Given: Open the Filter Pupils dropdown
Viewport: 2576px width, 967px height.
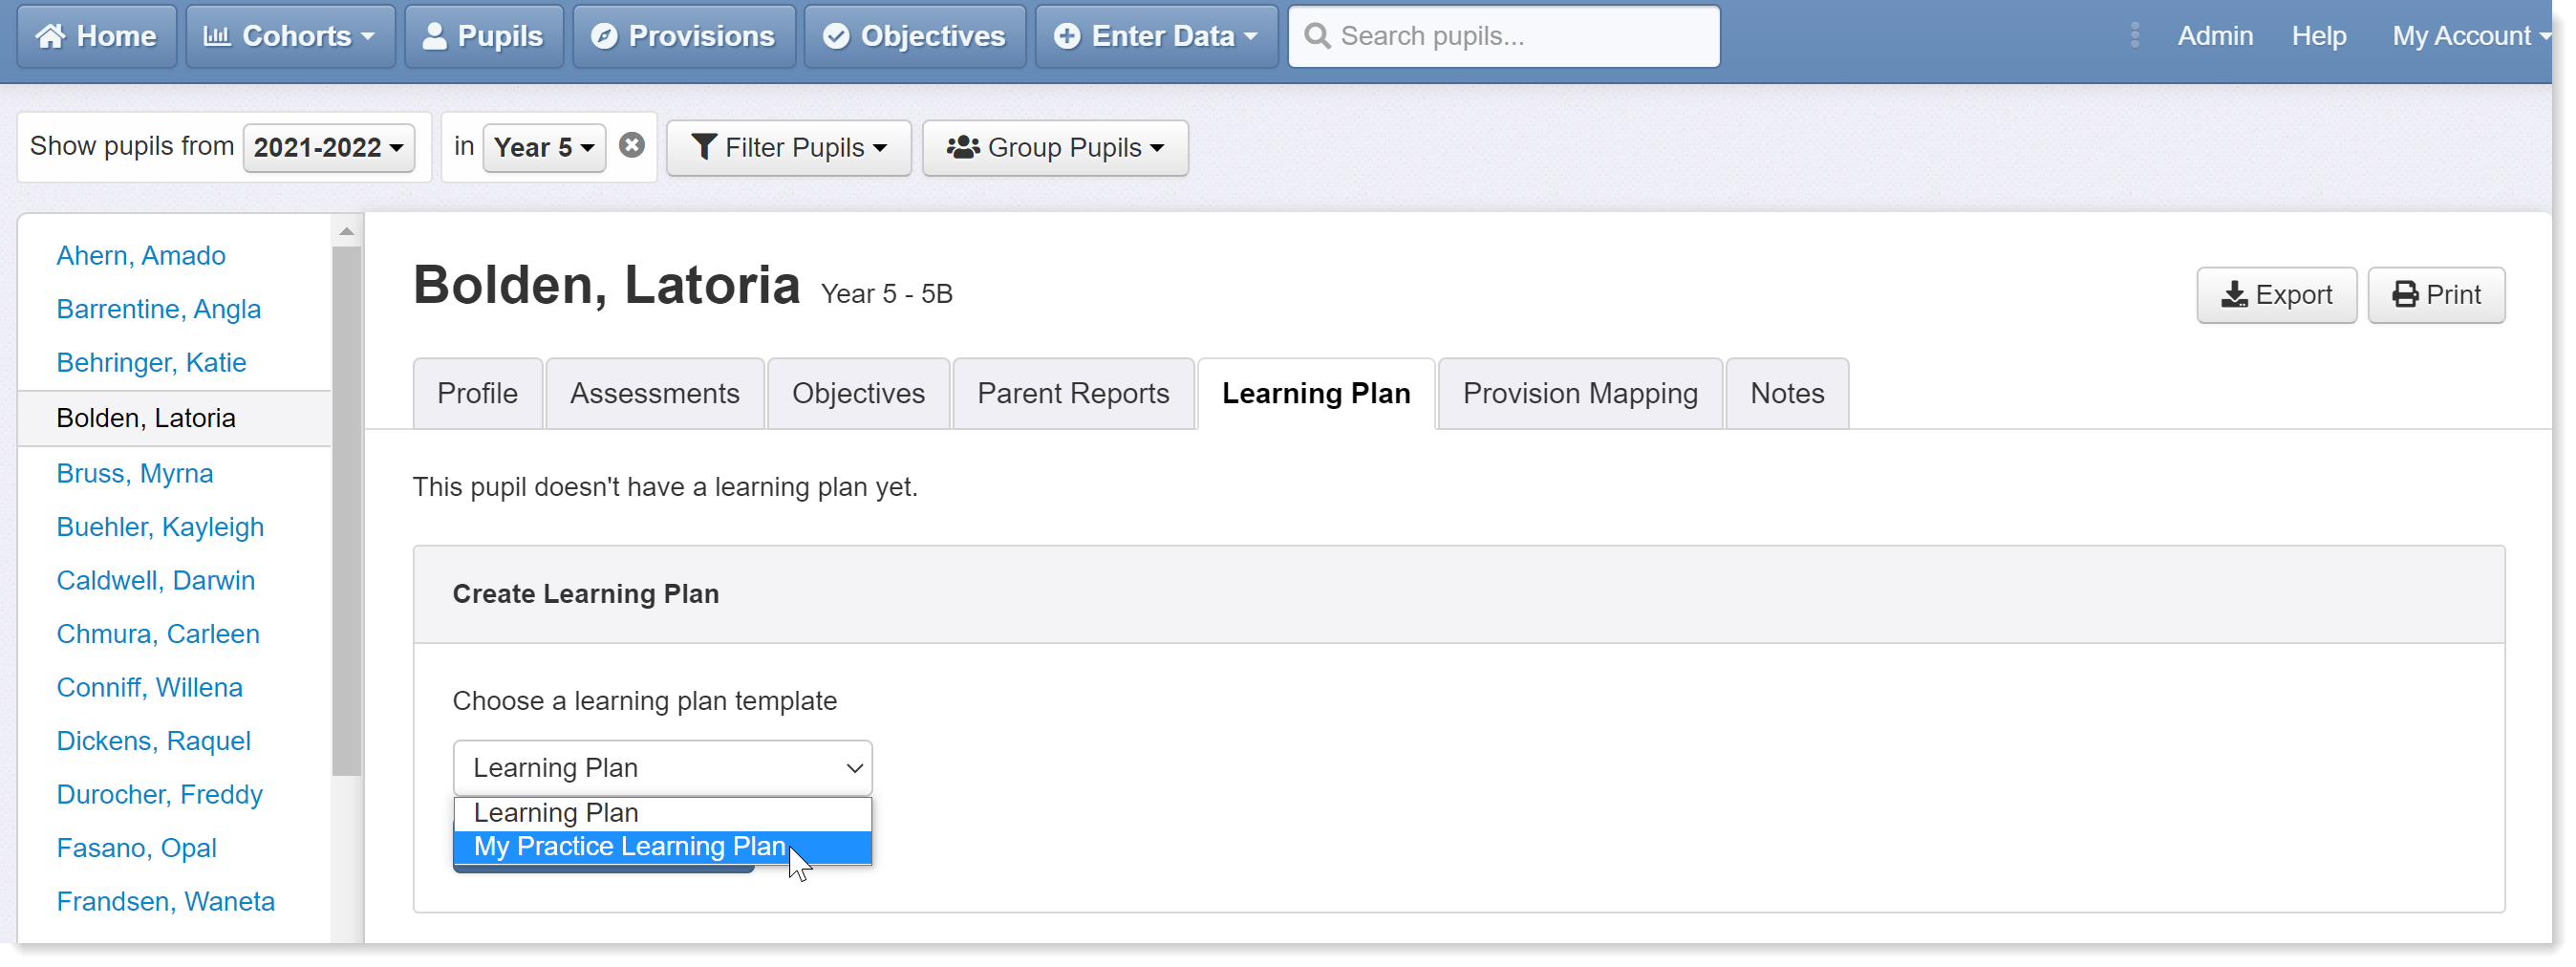Looking at the screenshot, I should pos(788,148).
